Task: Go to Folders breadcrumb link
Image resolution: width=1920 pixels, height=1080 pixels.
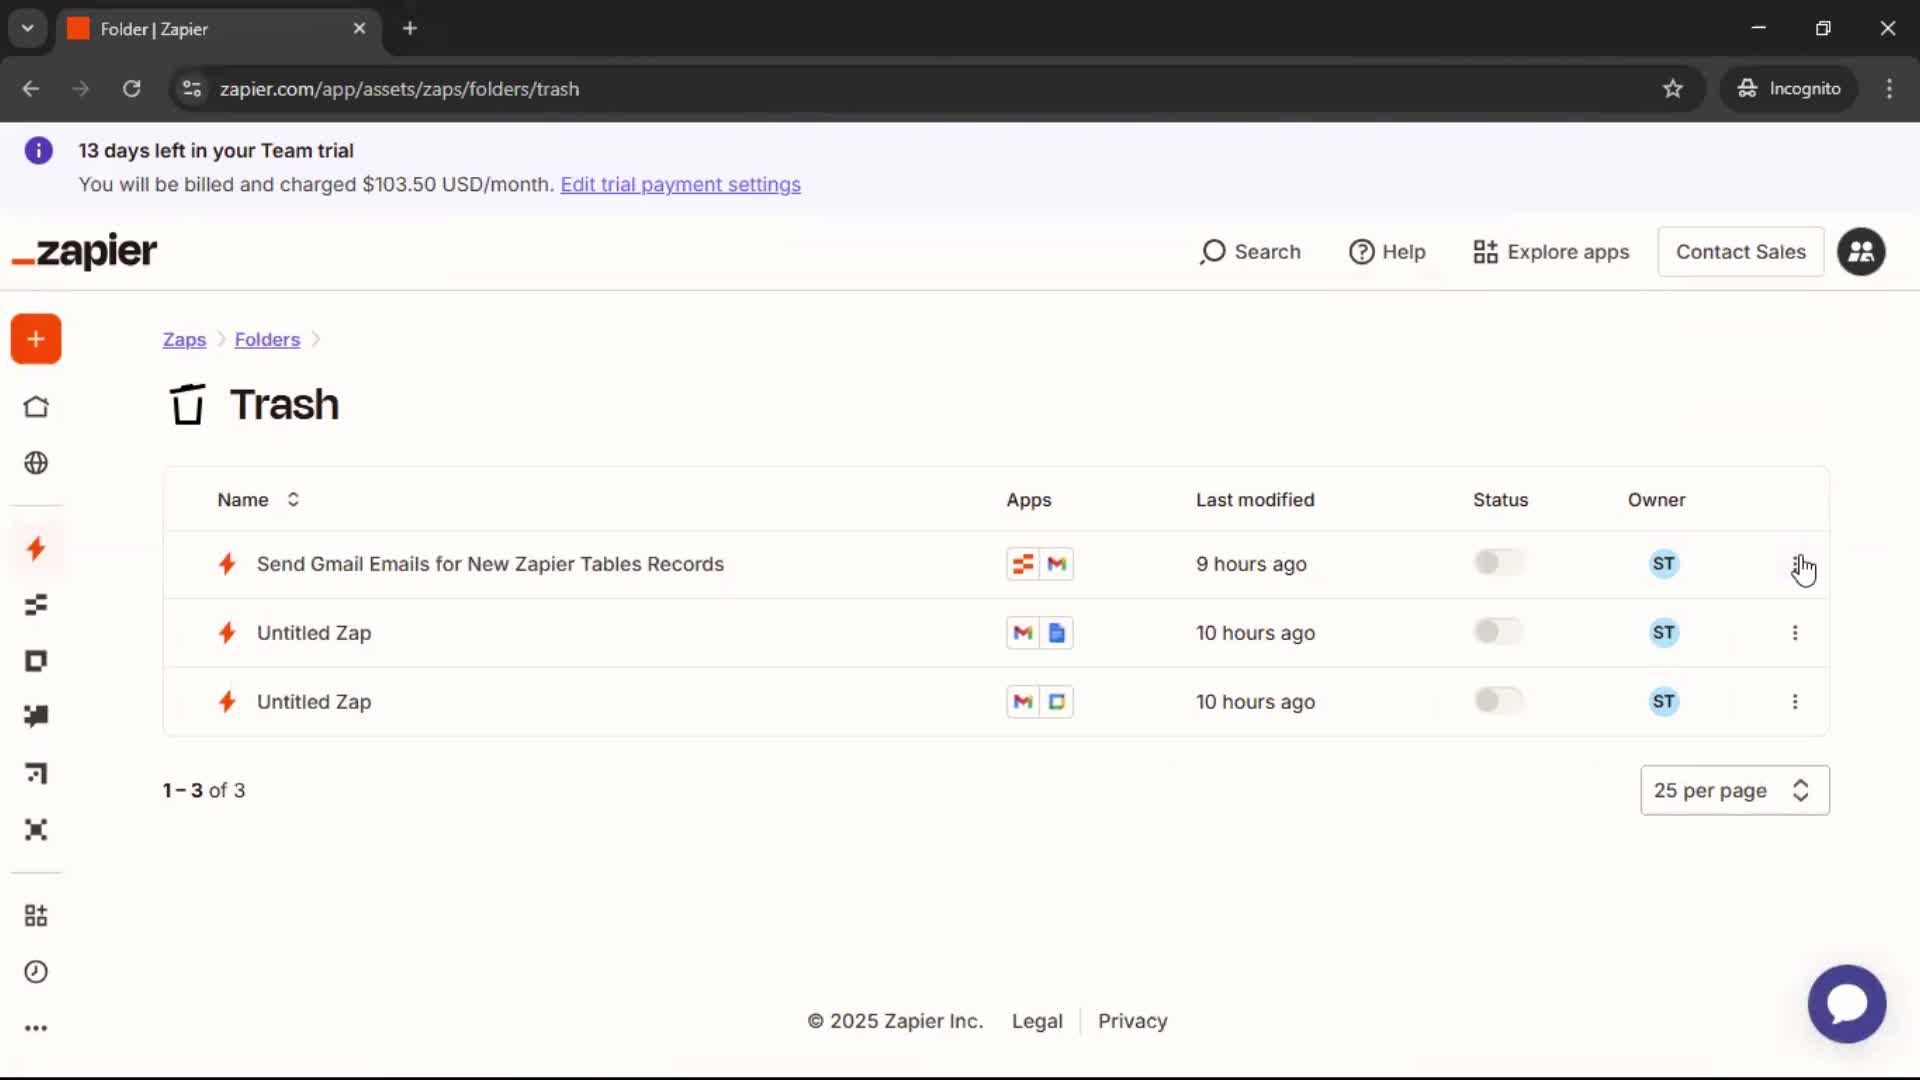Action: (267, 340)
